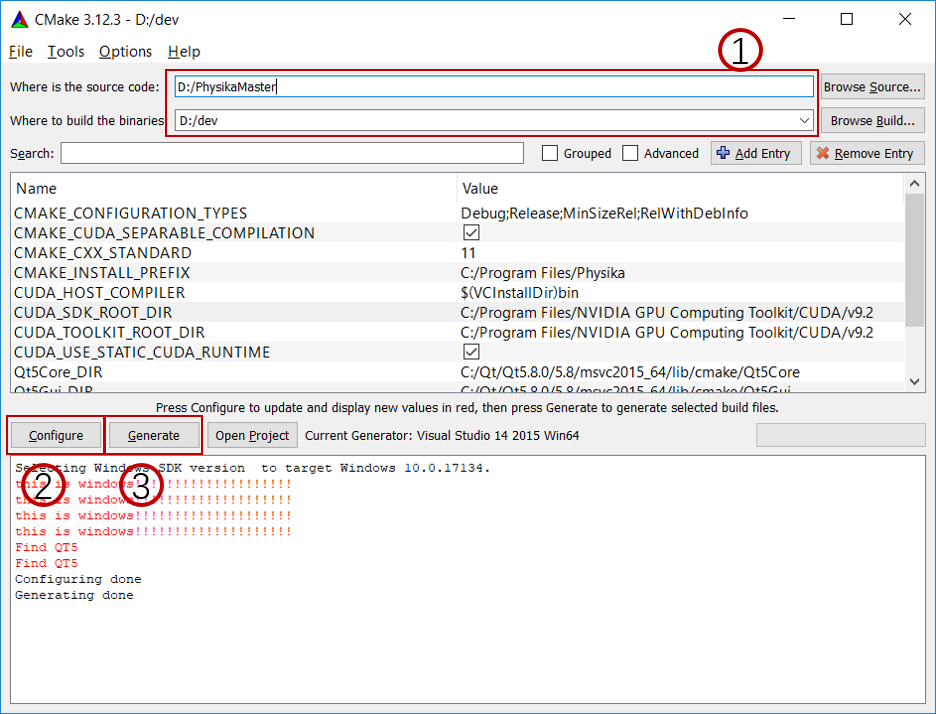Uncheck CMAKE_CUDA_SEPARABLE_COMPILATION checkbox

(471, 233)
